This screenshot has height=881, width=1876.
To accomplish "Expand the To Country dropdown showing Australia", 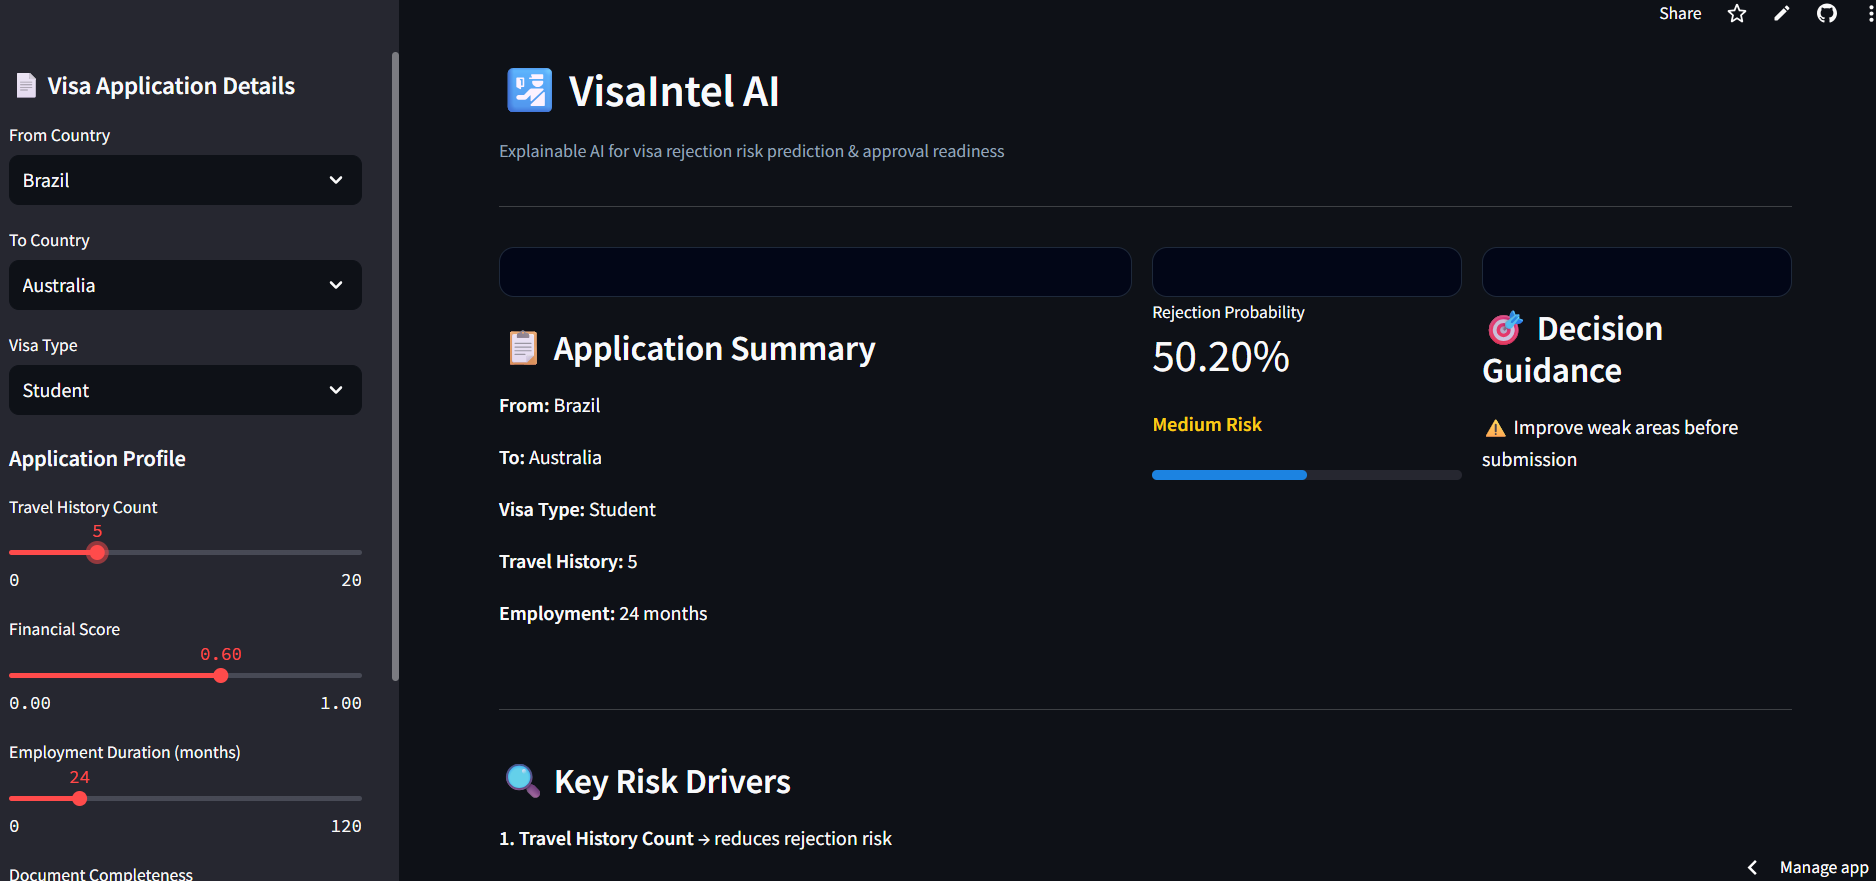I will click(185, 285).
